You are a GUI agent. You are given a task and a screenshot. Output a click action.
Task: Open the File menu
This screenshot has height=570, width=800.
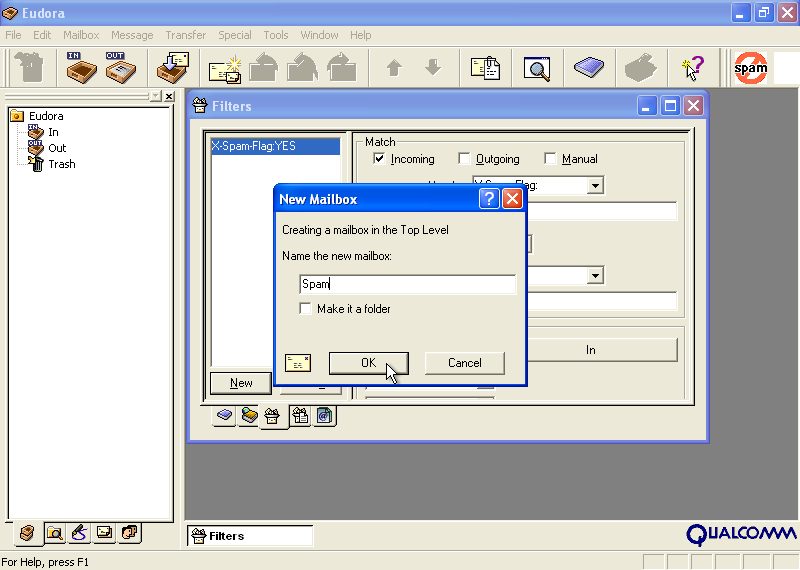(13, 35)
